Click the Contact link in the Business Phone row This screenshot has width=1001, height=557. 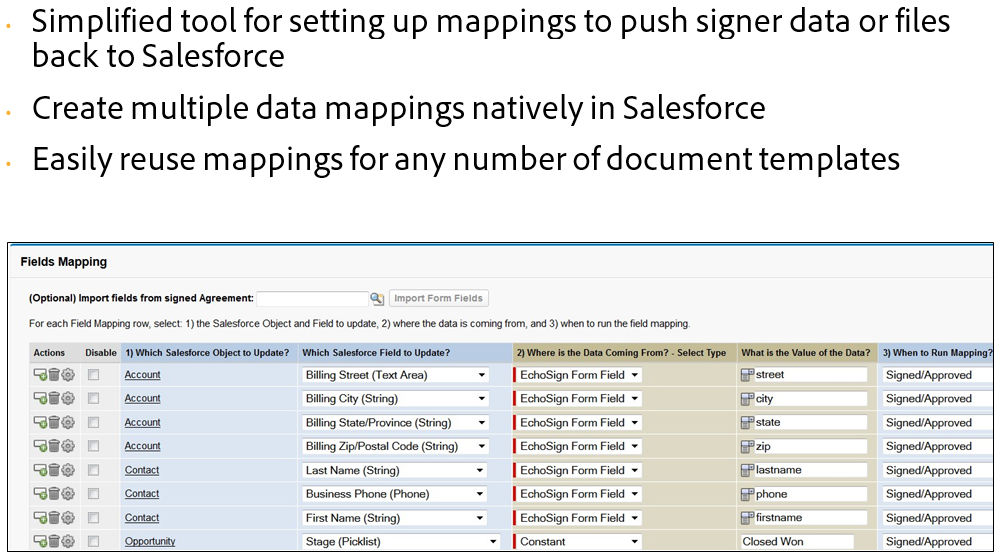click(142, 494)
